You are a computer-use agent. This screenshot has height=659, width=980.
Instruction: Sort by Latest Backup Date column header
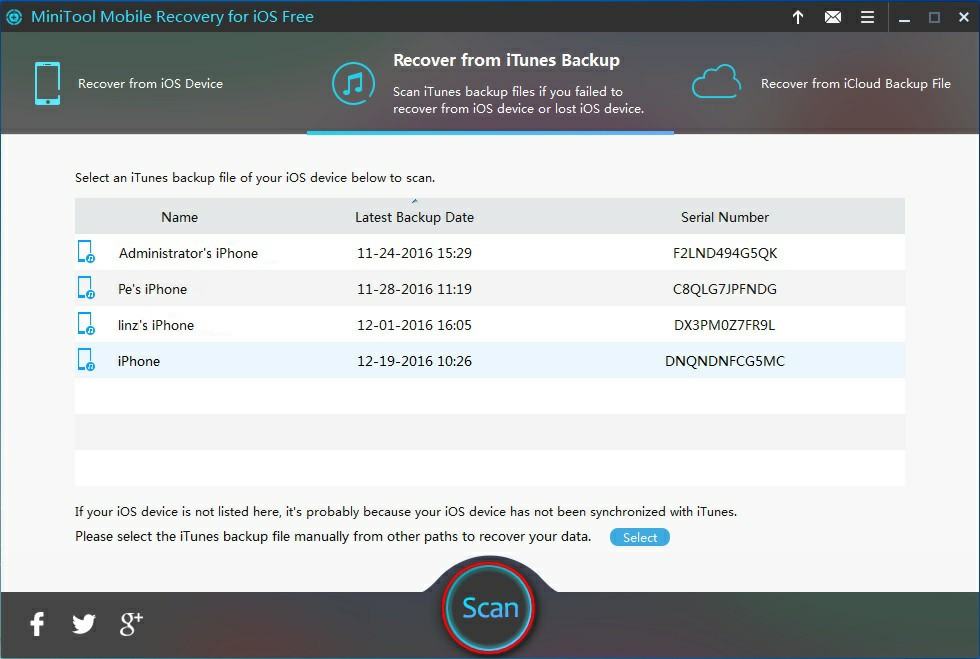coord(414,218)
